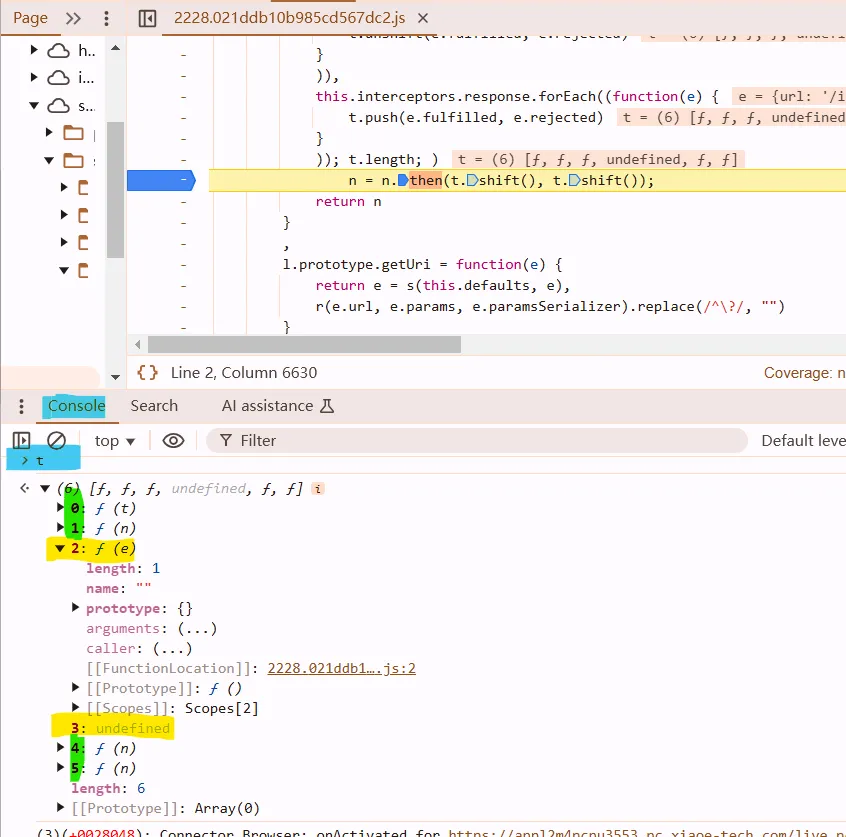
Task: Open the FunctionLocation link 2228.021ddb1….js:2
Action: point(342,669)
